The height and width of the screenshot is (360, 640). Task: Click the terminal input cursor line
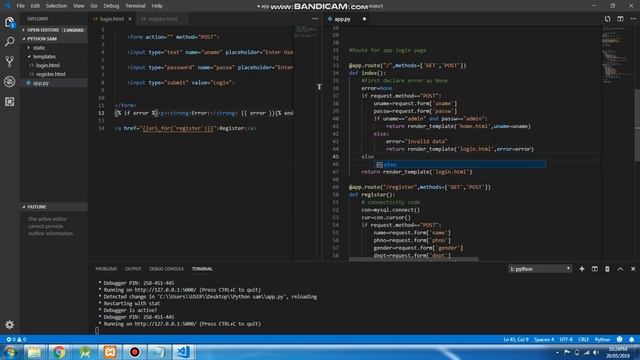(97, 330)
